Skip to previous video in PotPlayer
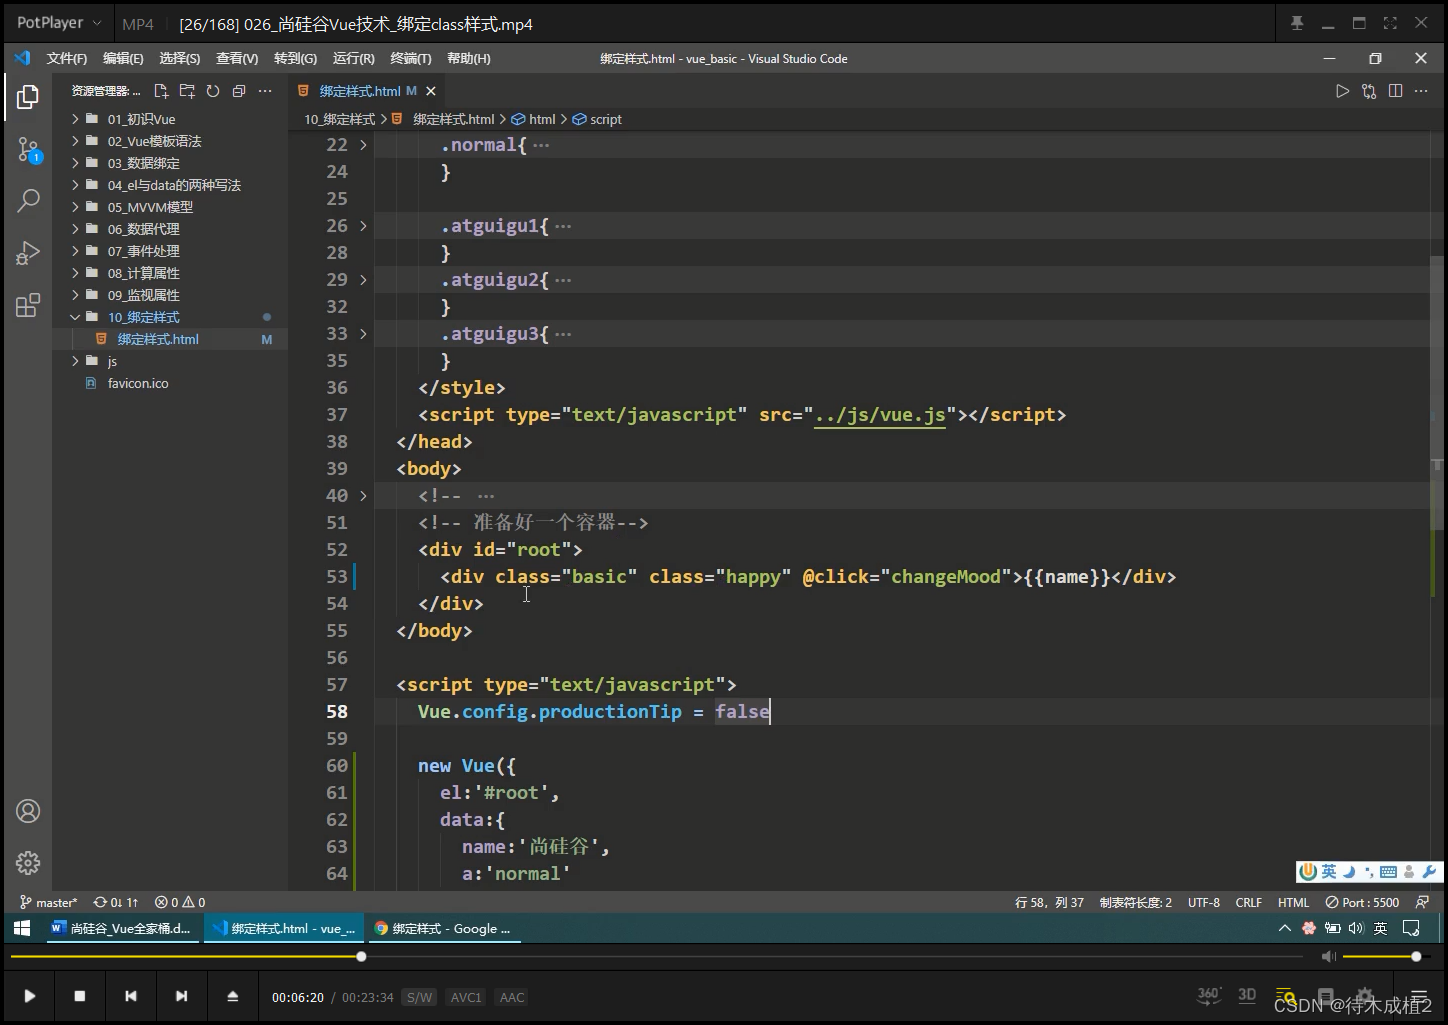 click(130, 996)
